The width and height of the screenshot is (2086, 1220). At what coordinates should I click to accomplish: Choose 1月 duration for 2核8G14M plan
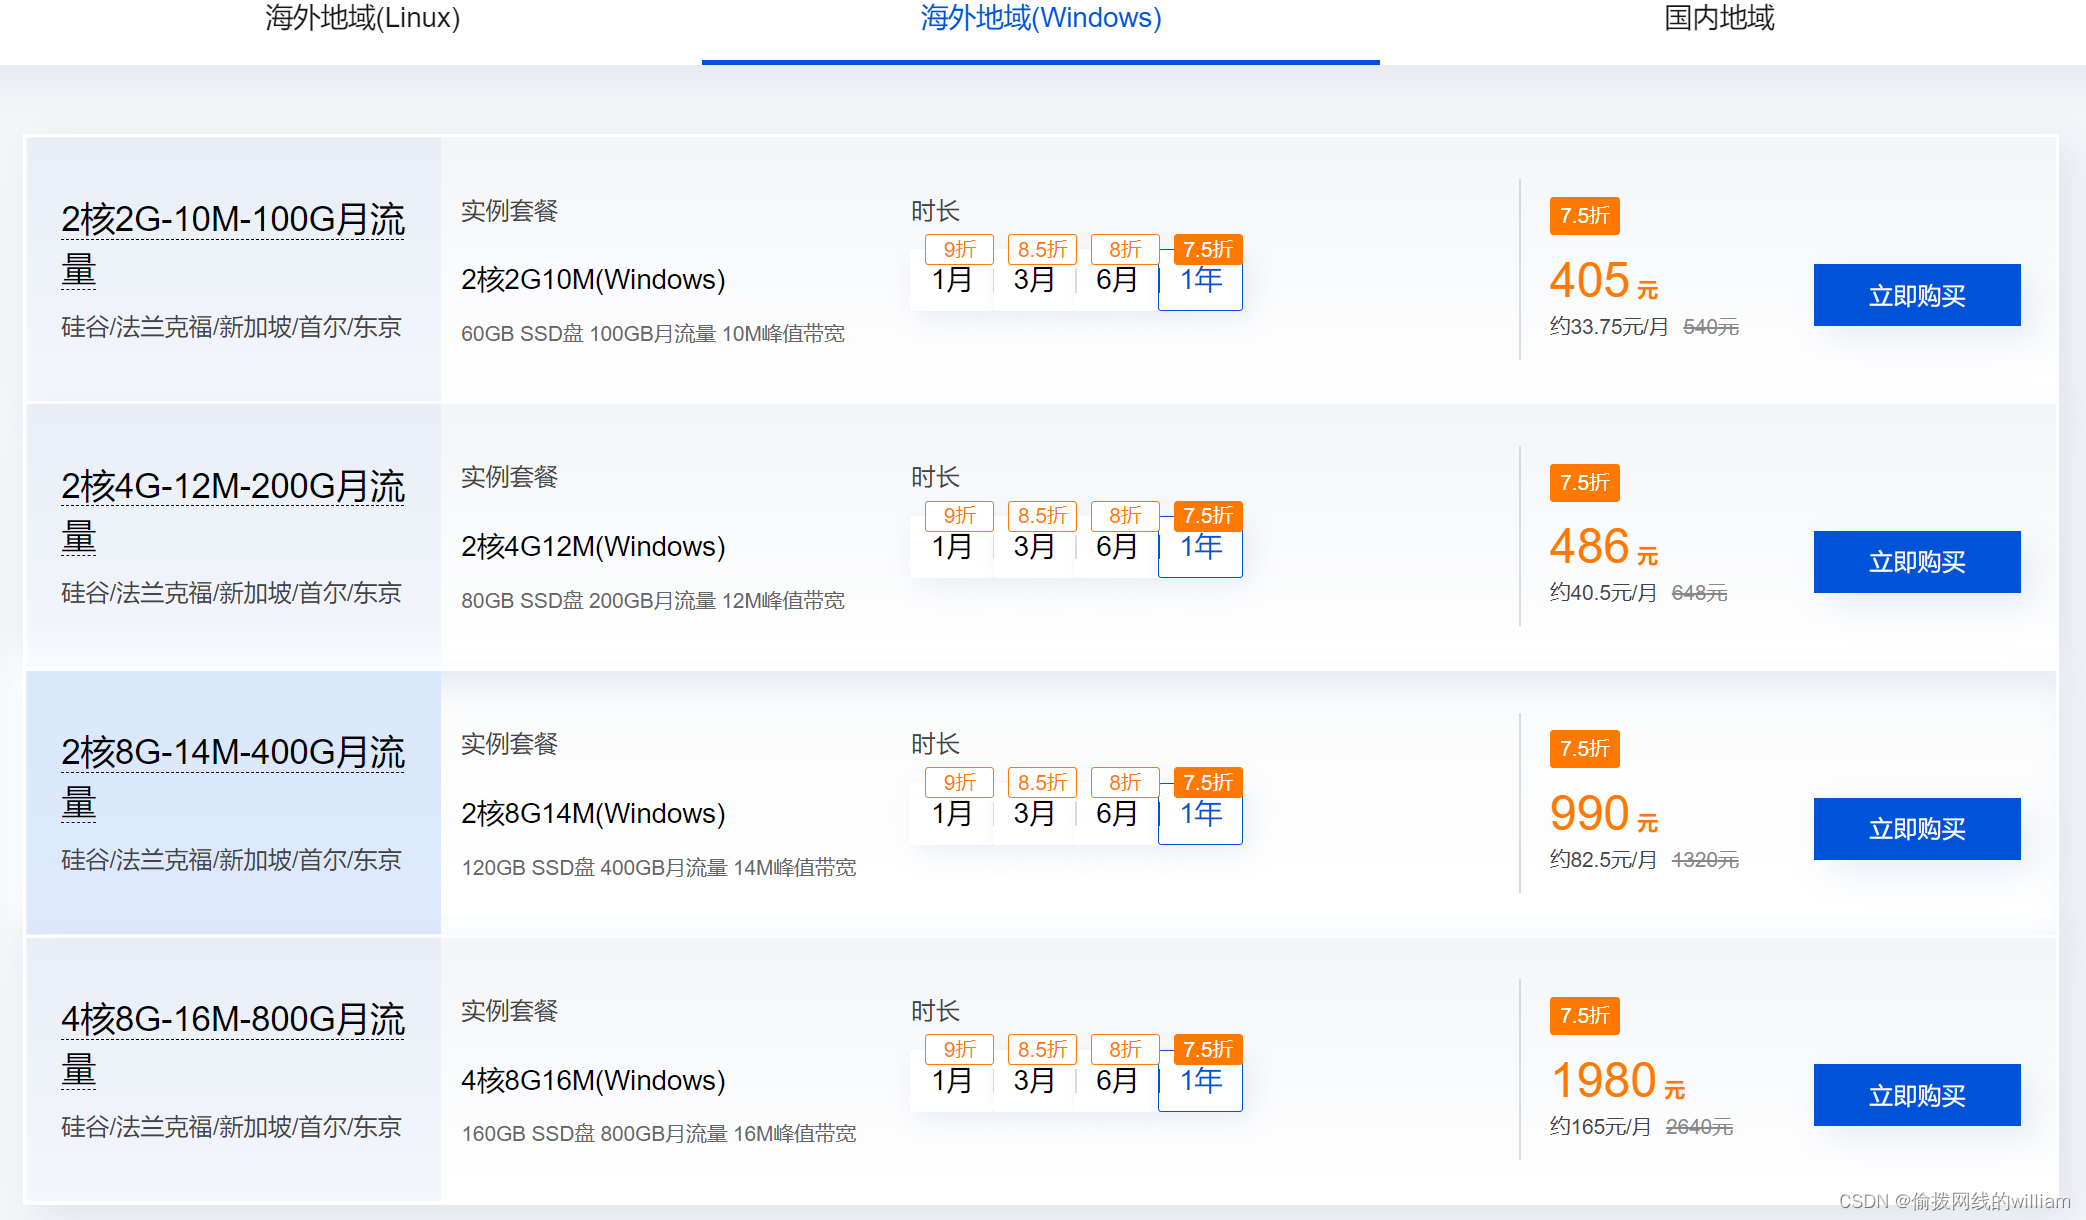pos(952,814)
